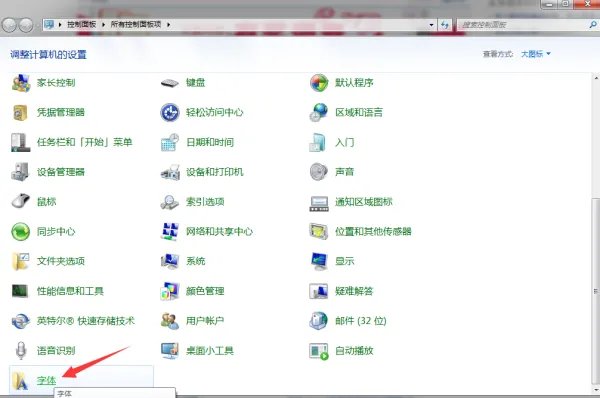Click the vertical scrollbar thumb
Screen dimensions: 600x398
tap(595, 290)
